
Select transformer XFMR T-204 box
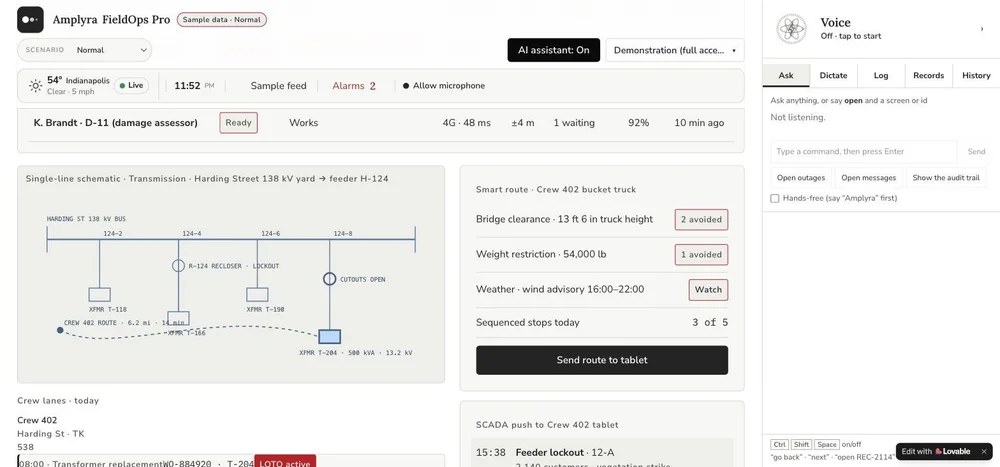tap(330, 336)
